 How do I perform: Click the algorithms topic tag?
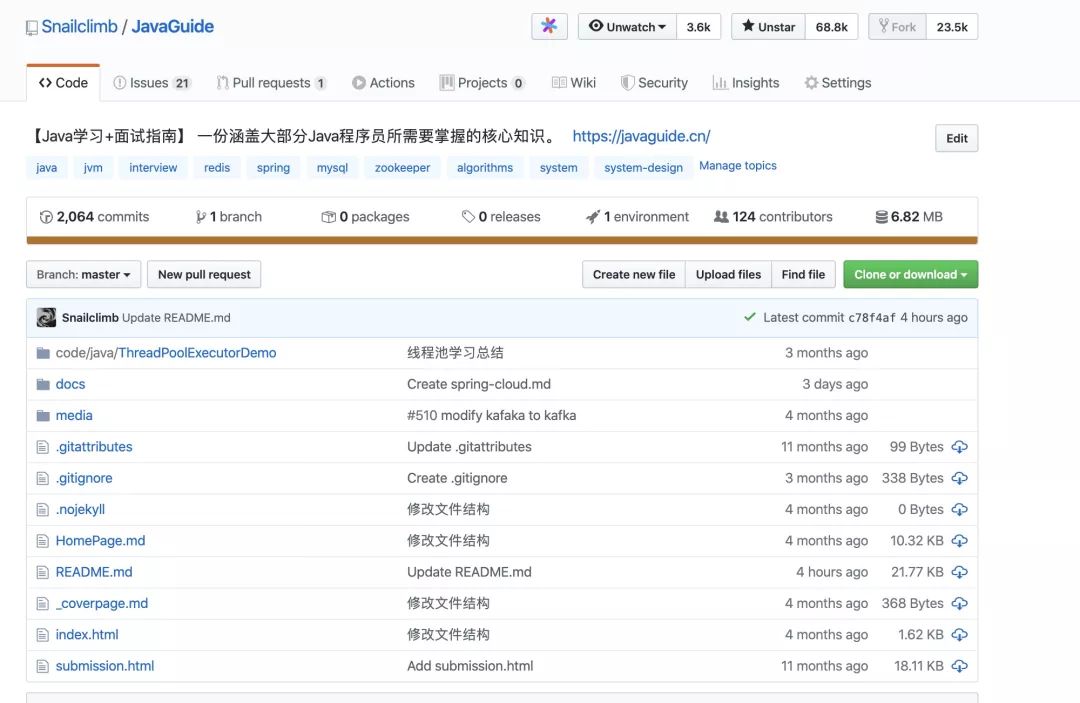[x=485, y=167]
